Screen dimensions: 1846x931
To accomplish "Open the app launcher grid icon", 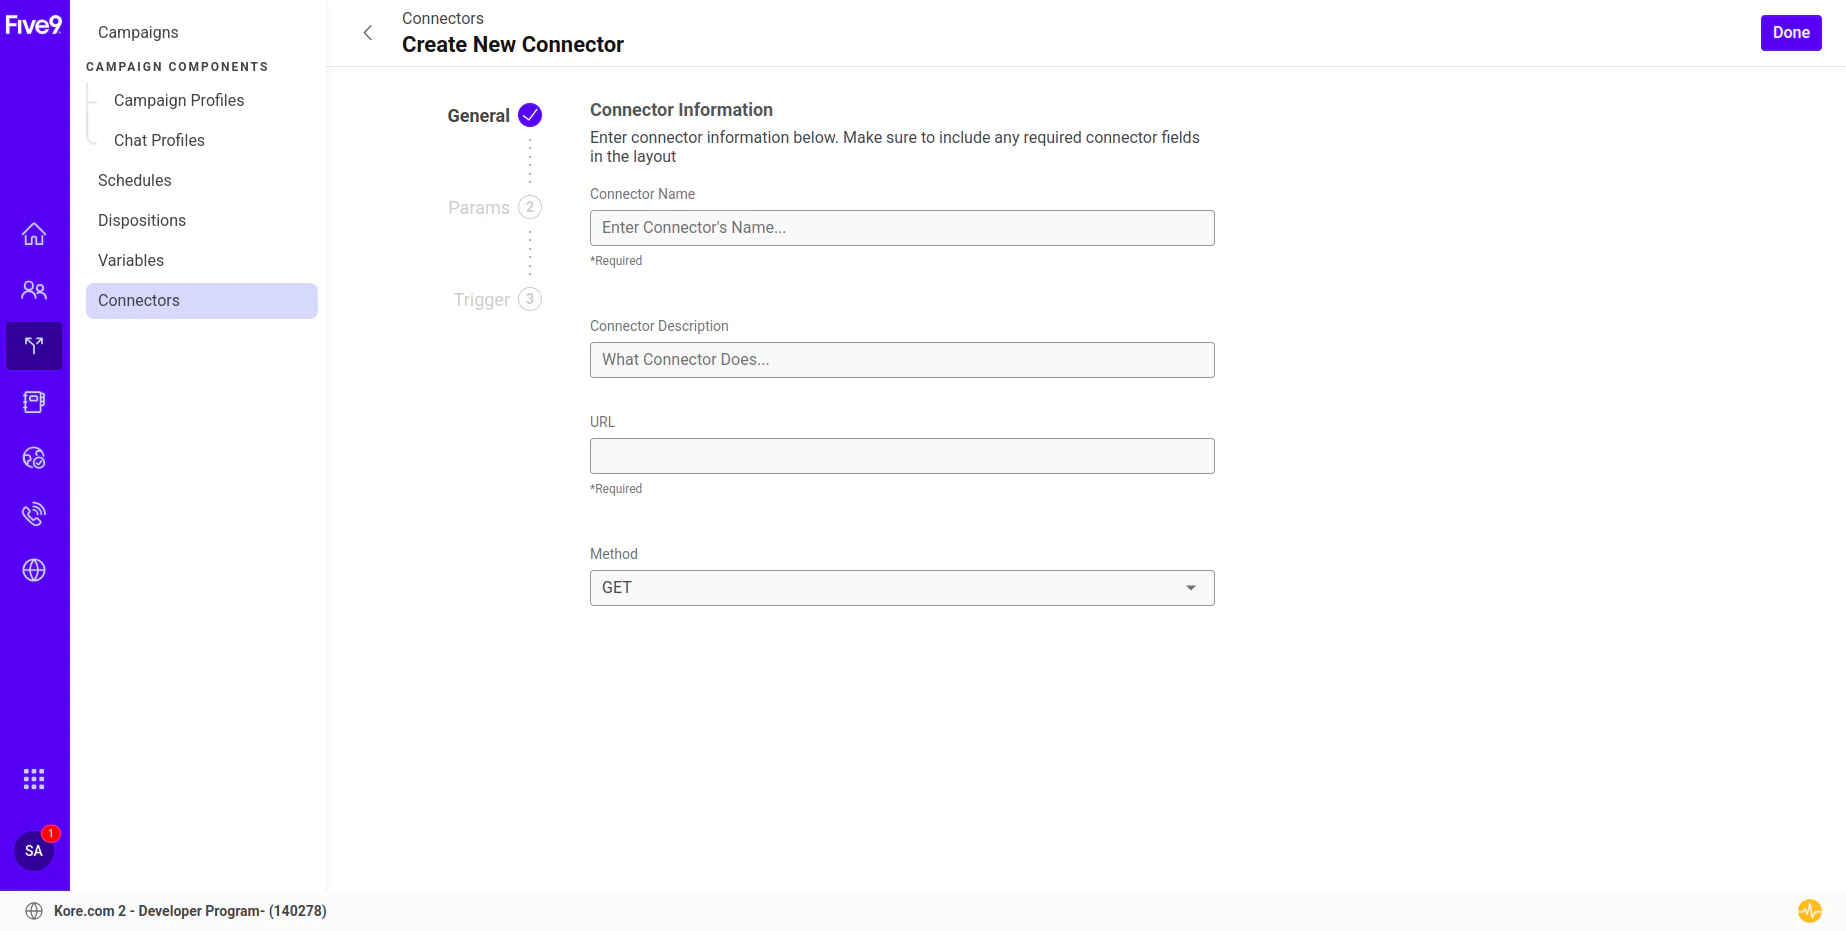I will pos(33,778).
